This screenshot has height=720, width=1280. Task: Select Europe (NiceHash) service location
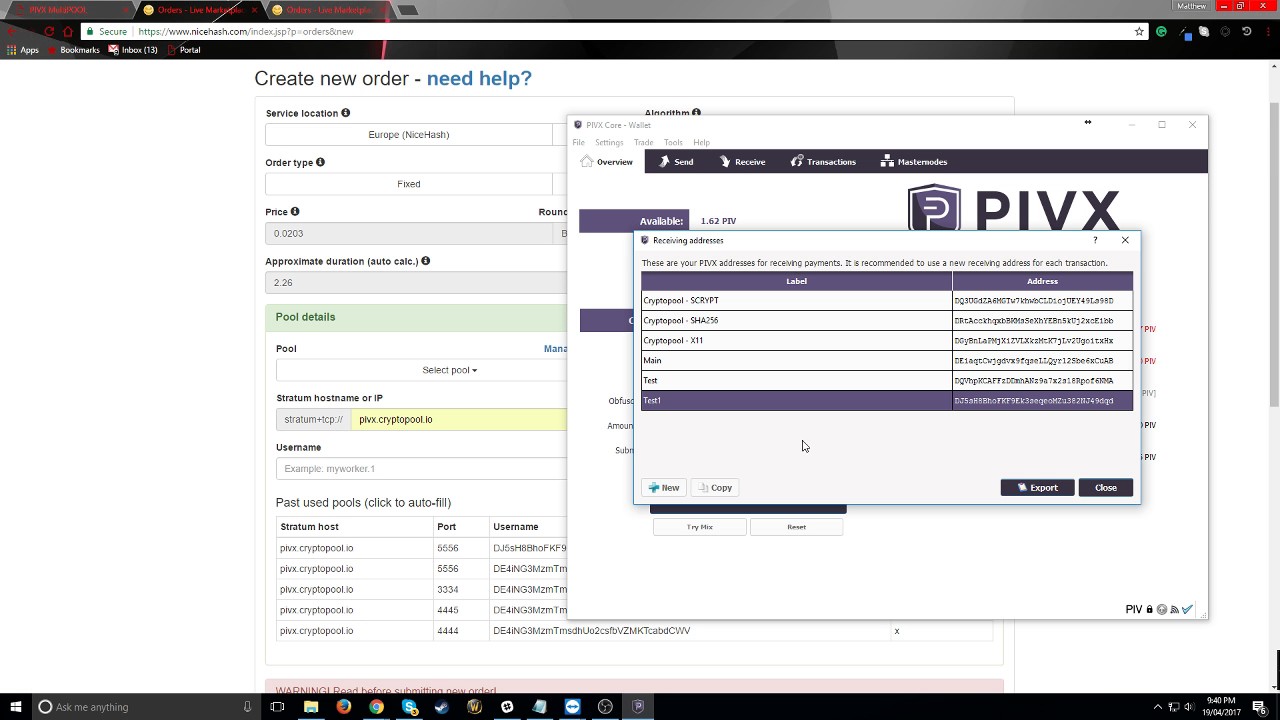(x=409, y=135)
